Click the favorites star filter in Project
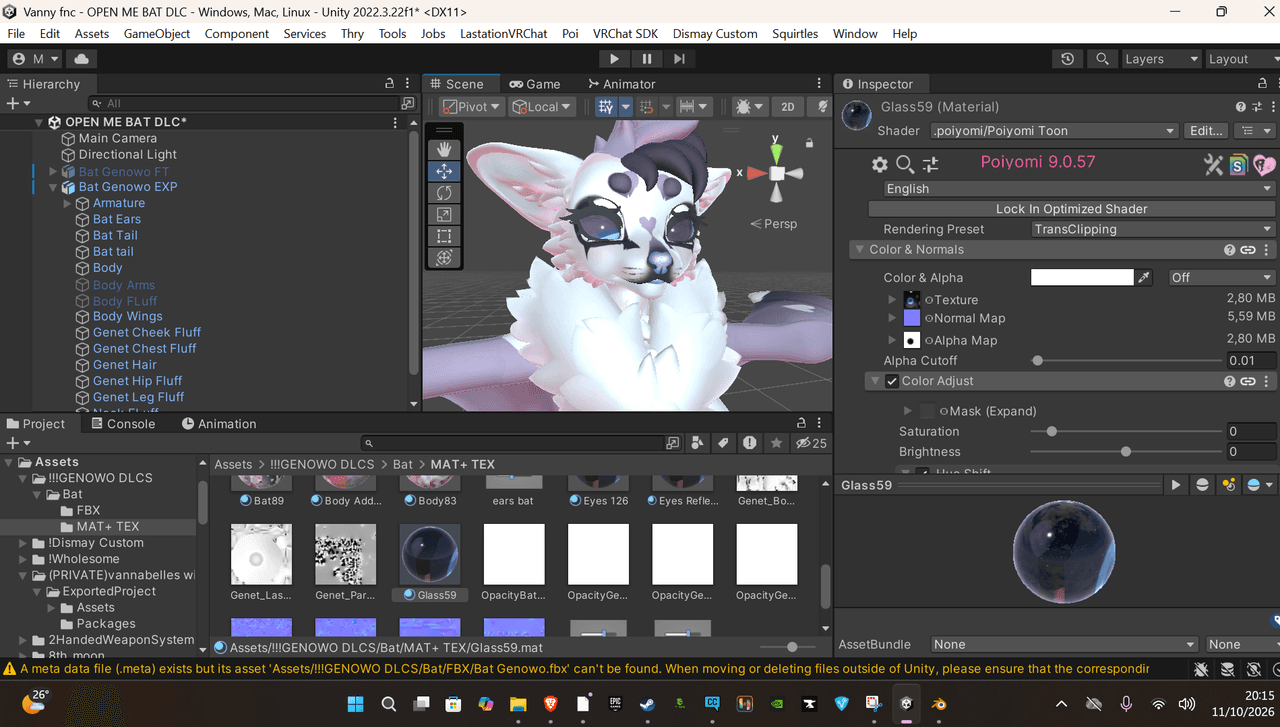The image size is (1280, 727). [x=776, y=443]
